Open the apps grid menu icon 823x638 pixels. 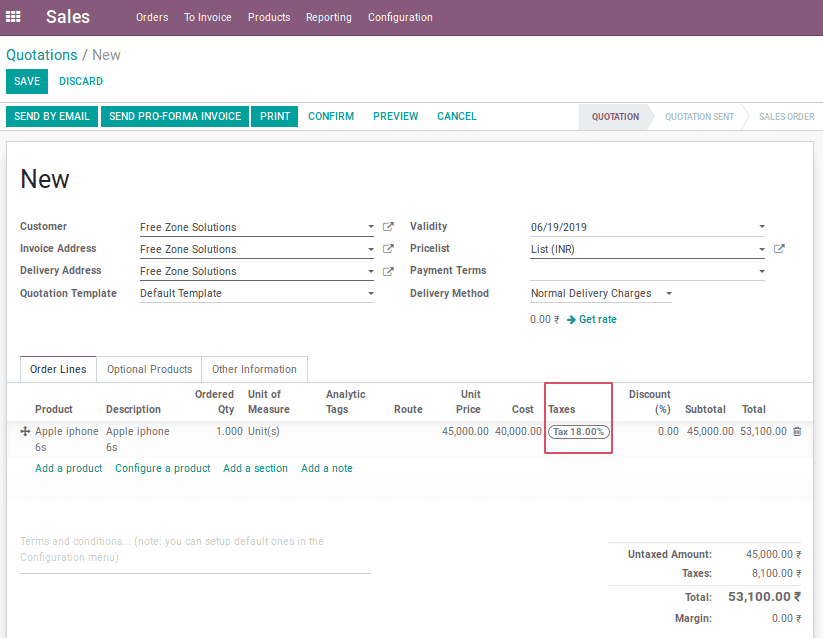click(13, 17)
